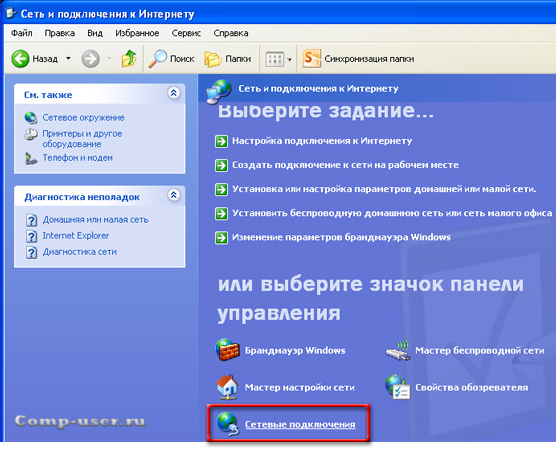The image size is (556, 451).
Task: Select Установка или настройка параметров домашней сети
Action: click(x=384, y=189)
